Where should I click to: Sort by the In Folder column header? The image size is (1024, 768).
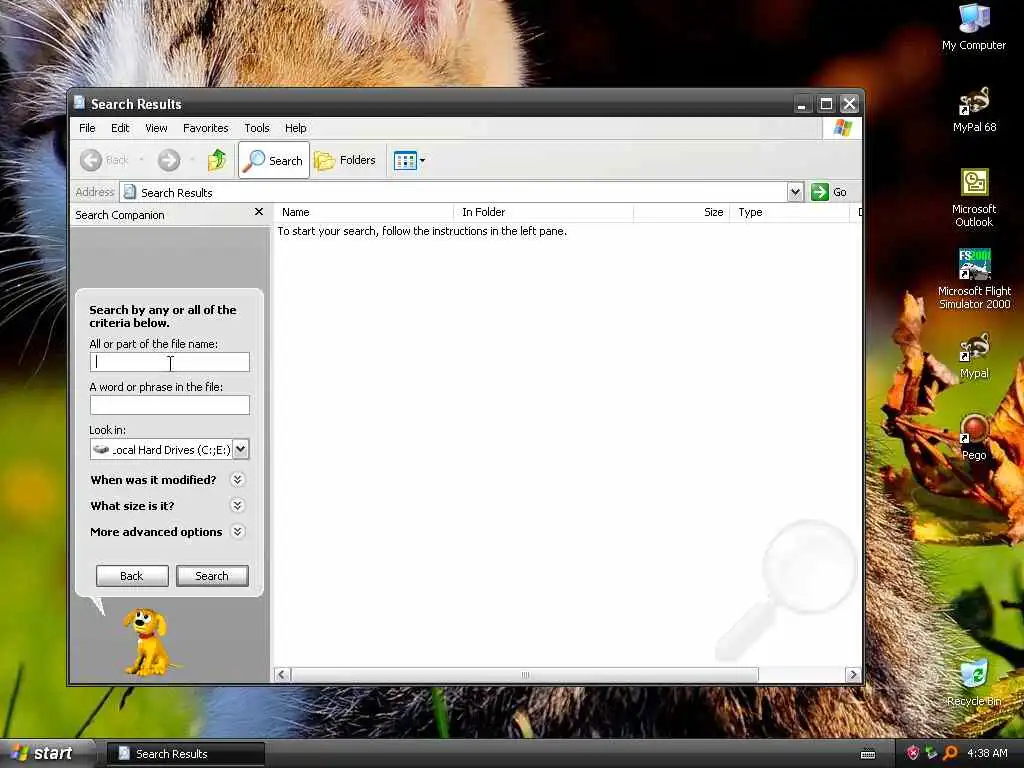(543, 212)
